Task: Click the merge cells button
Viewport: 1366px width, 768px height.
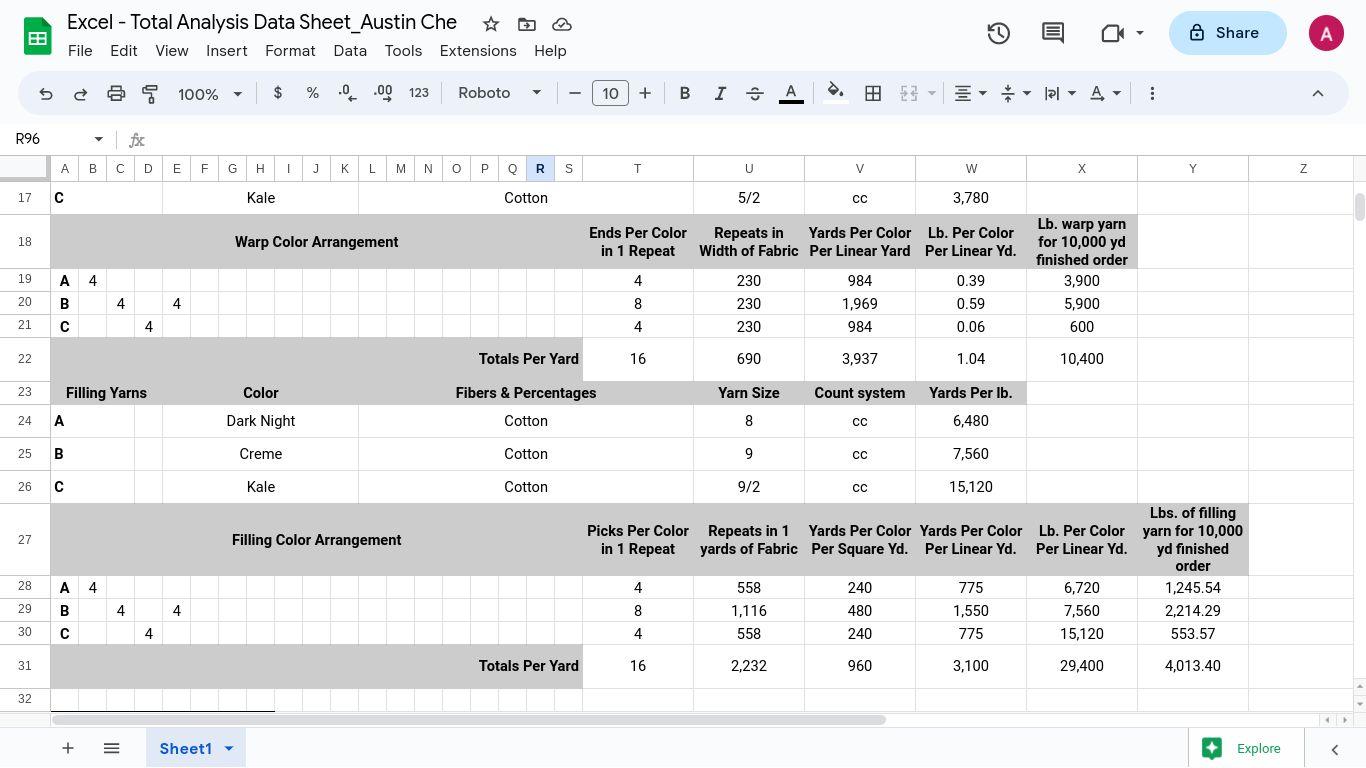Action: tap(909, 93)
